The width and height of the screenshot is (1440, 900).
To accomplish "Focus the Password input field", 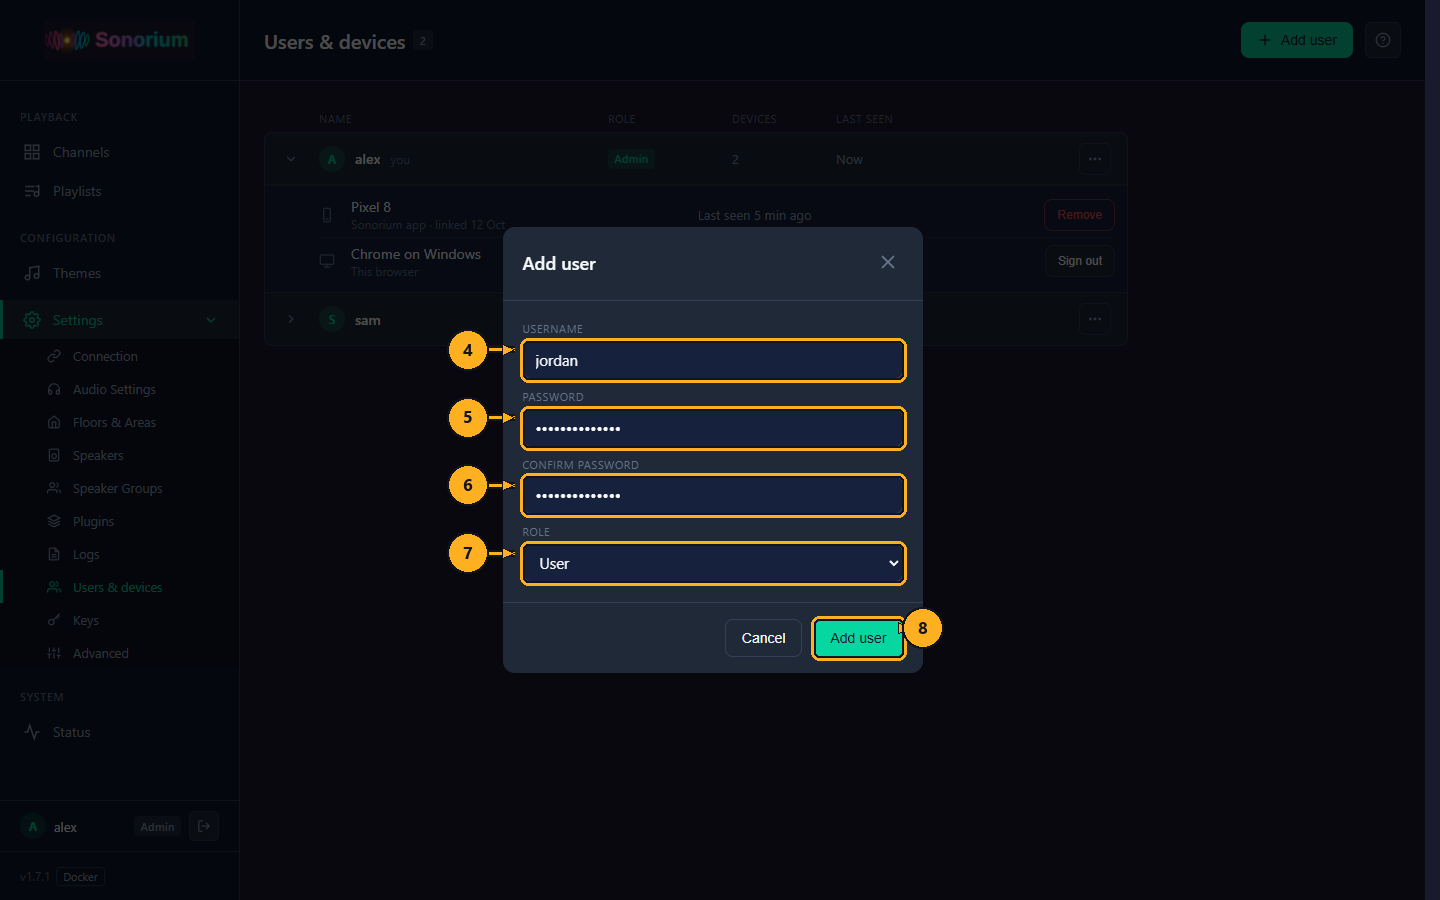I will click(713, 429).
